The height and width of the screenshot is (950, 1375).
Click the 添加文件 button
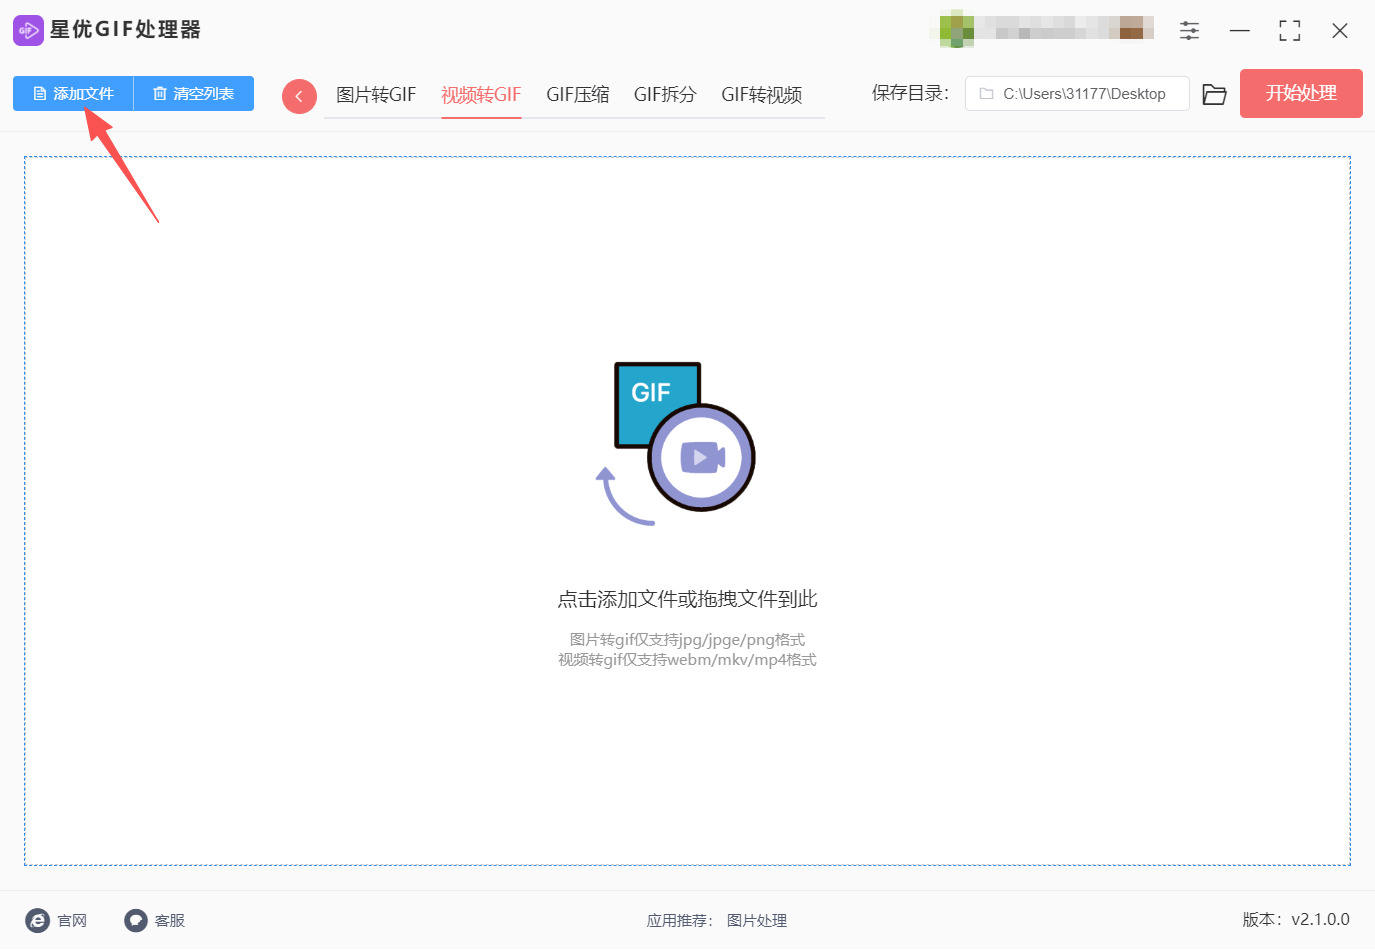point(80,93)
